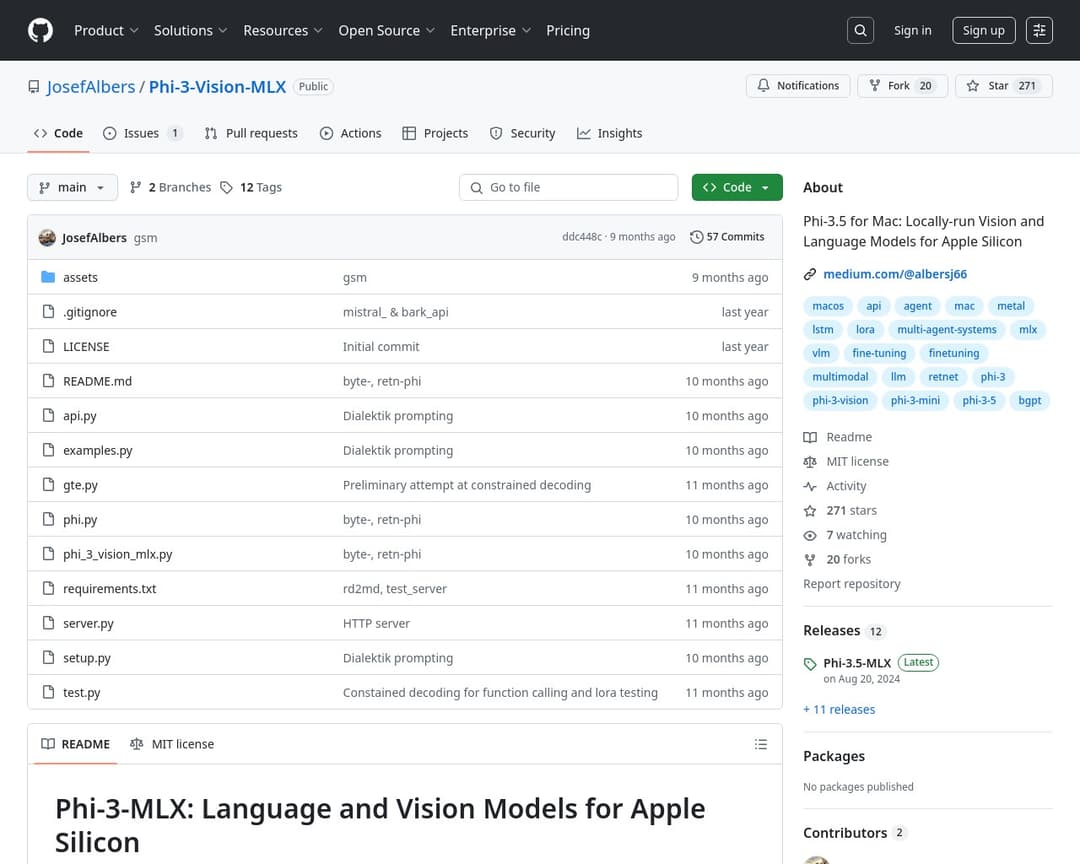Focus the Go to file search field
The height and width of the screenshot is (864, 1080).
tap(568, 187)
